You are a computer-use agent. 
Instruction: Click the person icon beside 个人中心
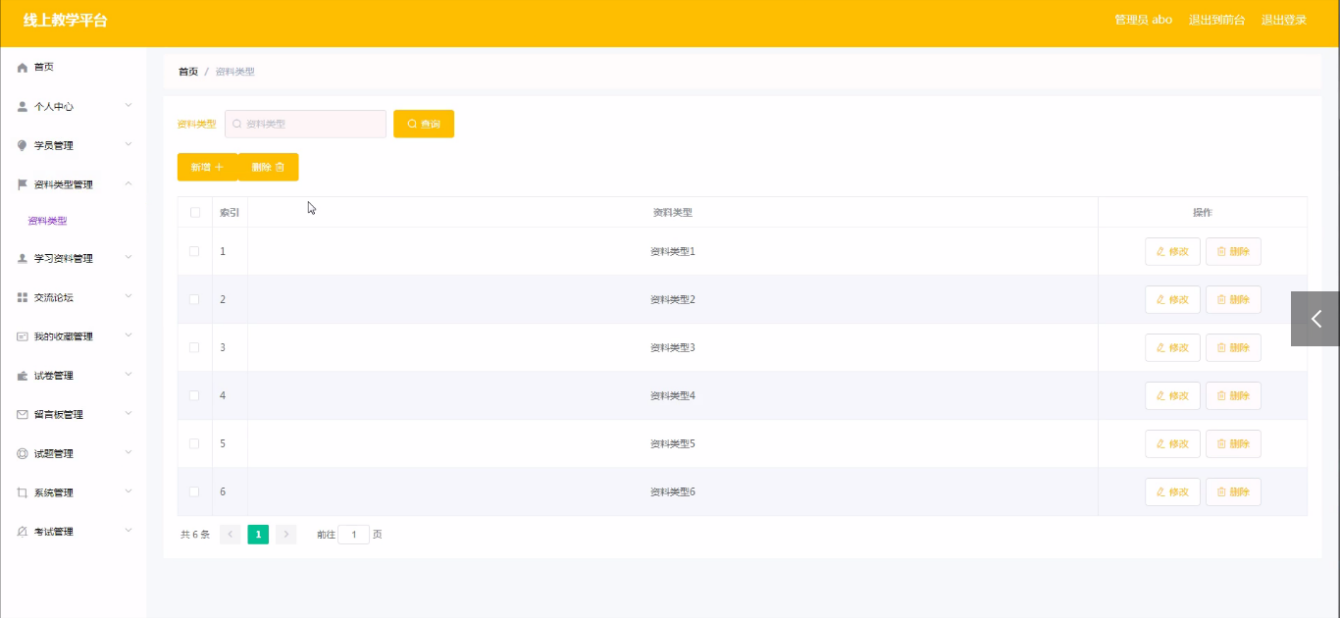(x=22, y=106)
